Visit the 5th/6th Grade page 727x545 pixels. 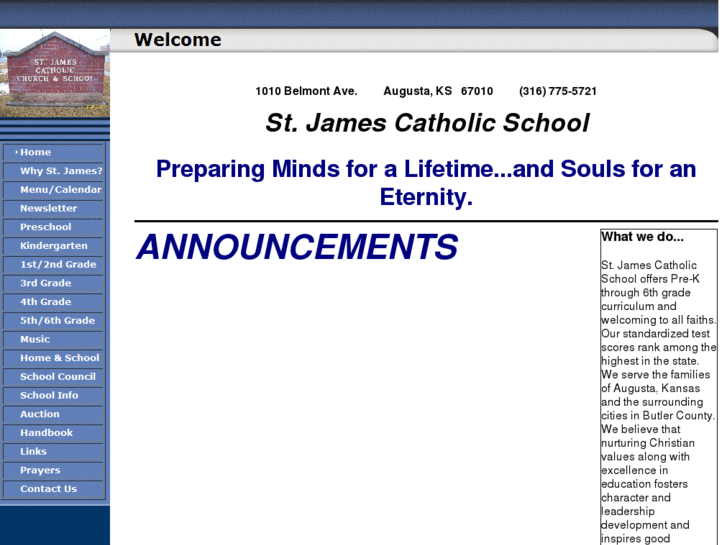click(x=54, y=321)
